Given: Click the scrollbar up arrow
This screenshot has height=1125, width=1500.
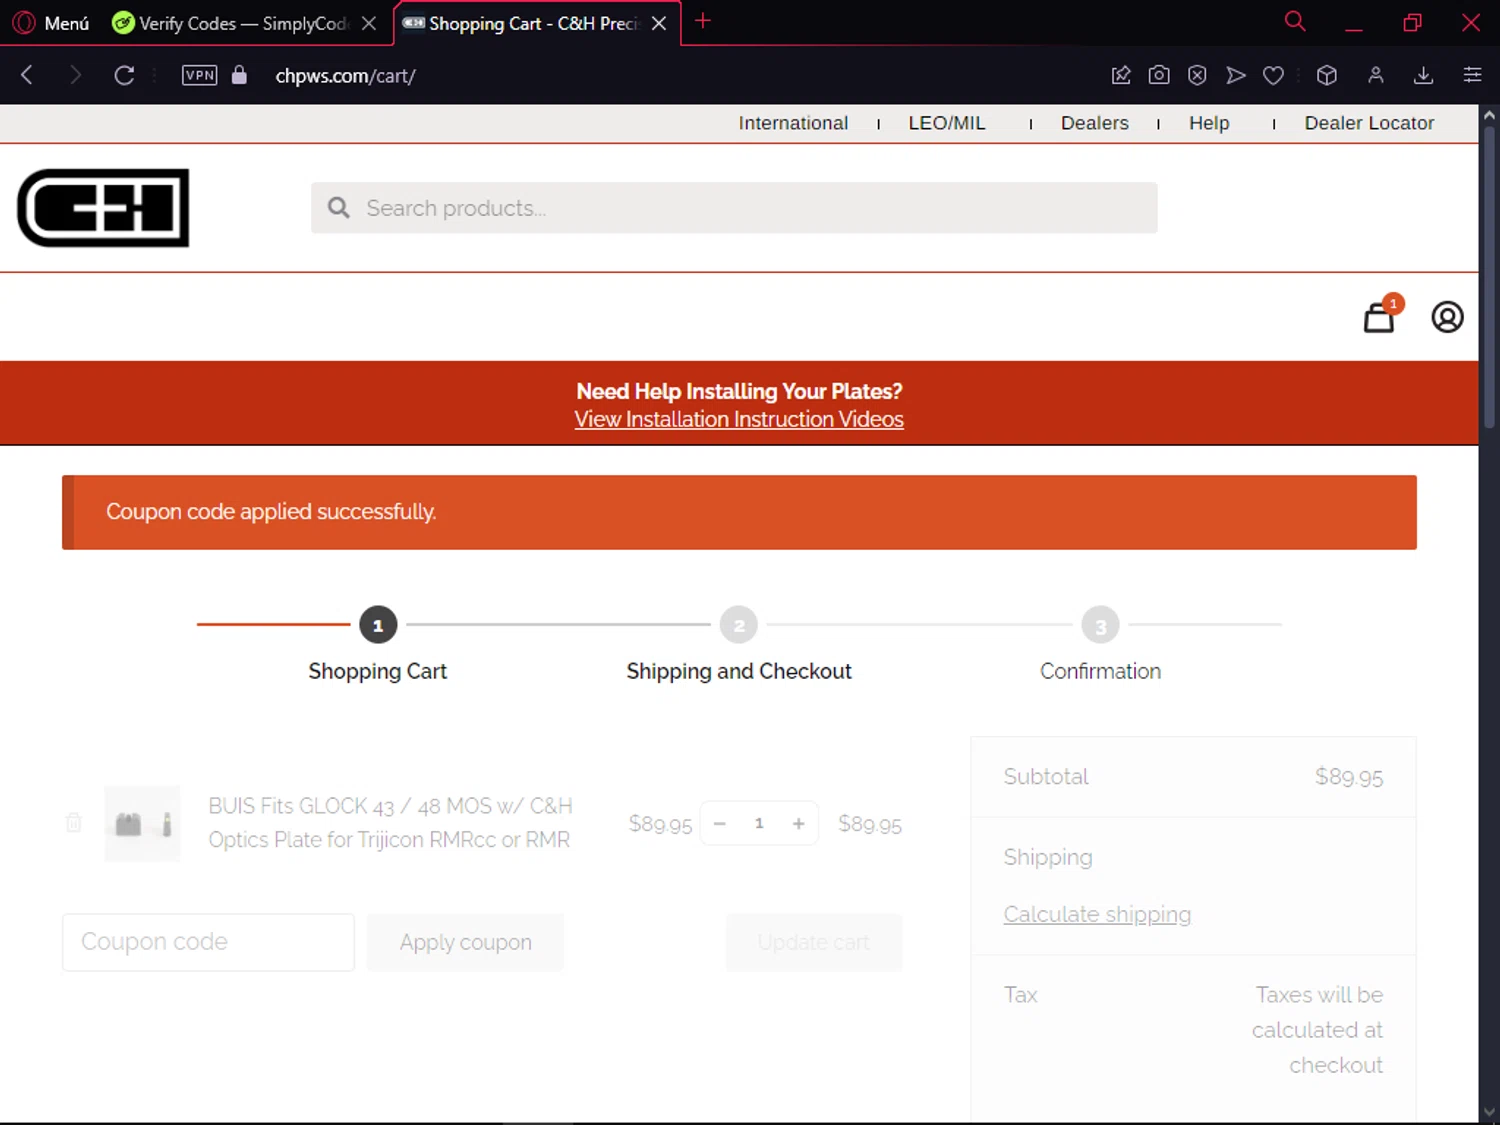Looking at the screenshot, I should click(1489, 115).
